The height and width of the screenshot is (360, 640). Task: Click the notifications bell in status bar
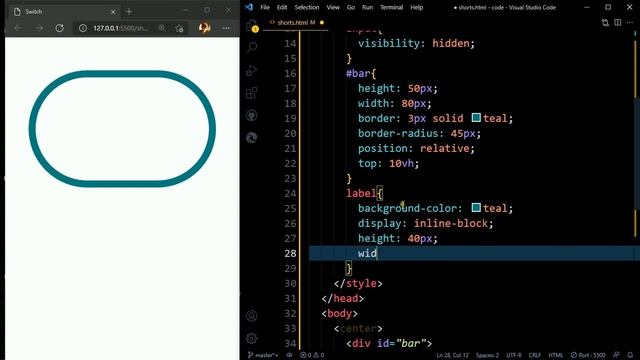[x=630, y=355]
